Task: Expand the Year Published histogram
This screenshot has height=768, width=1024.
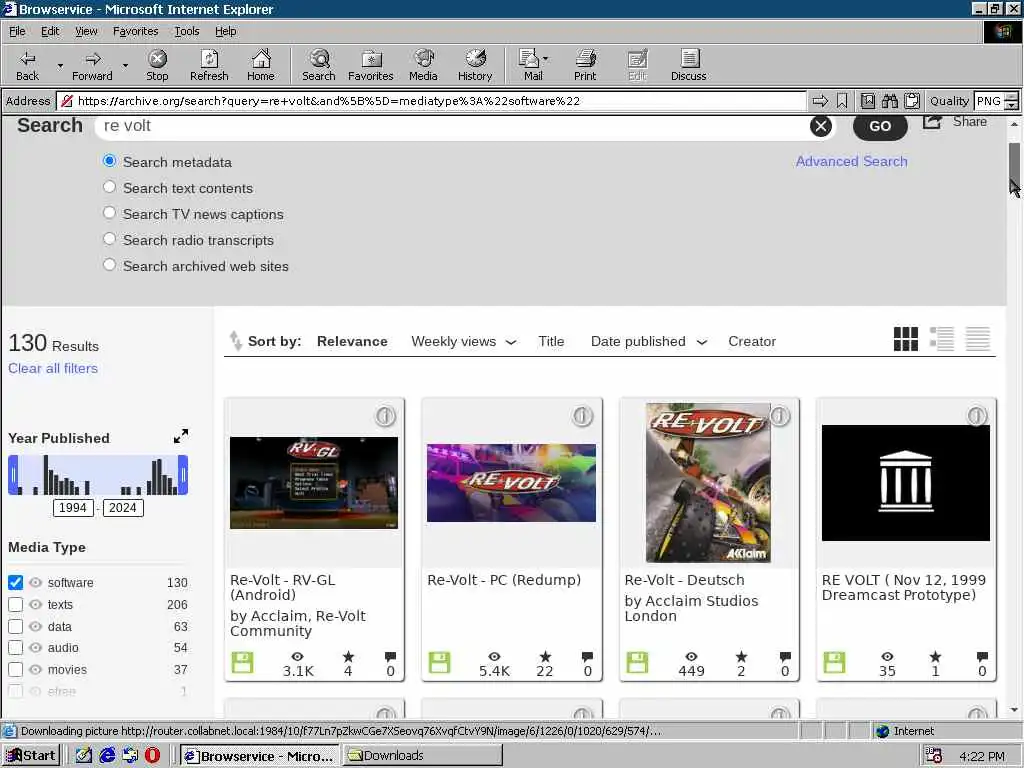Action: 181,436
